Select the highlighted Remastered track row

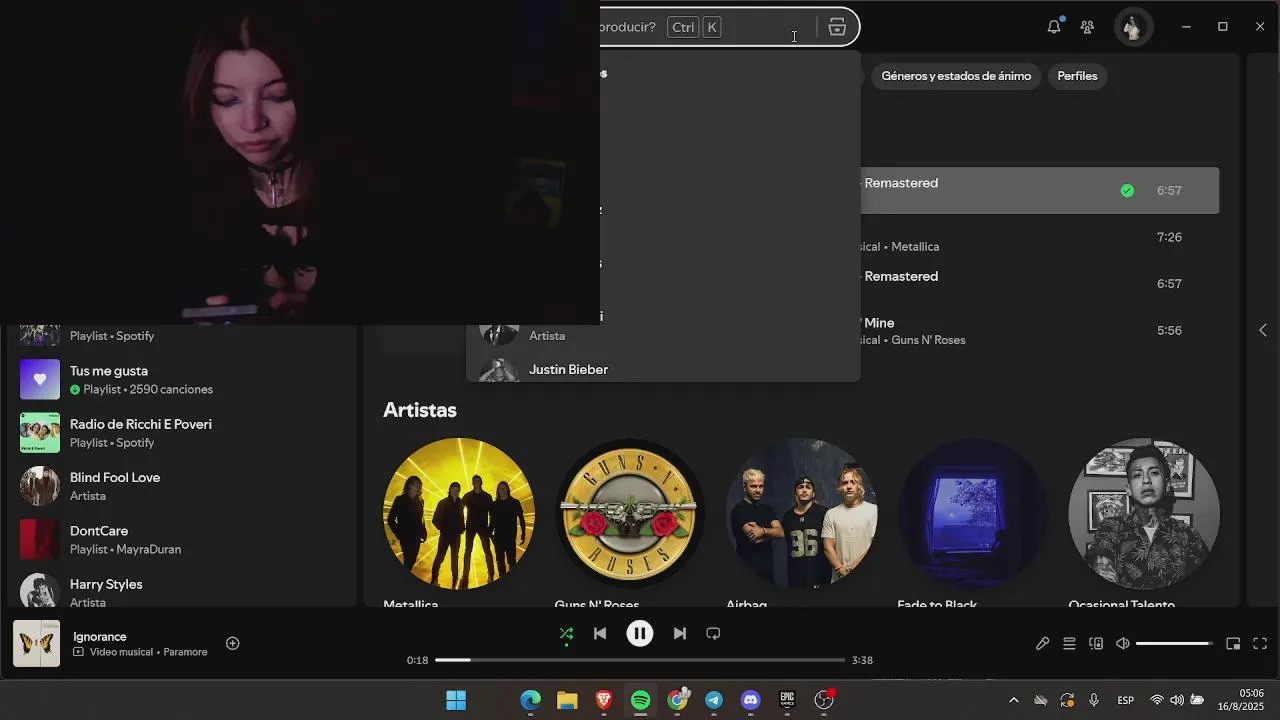click(1040, 190)
